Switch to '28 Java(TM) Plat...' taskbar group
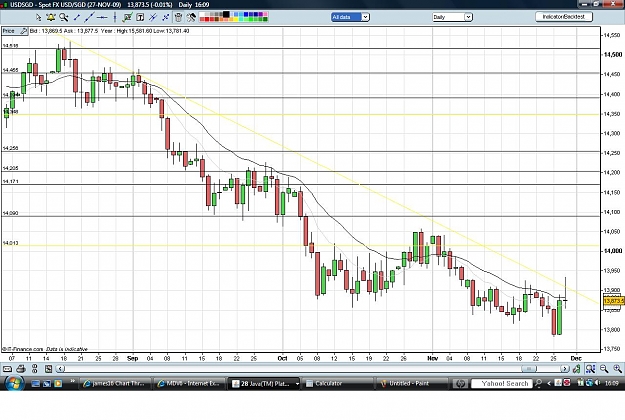Viewport: 625px width, 420px height. tap(261, 383)
